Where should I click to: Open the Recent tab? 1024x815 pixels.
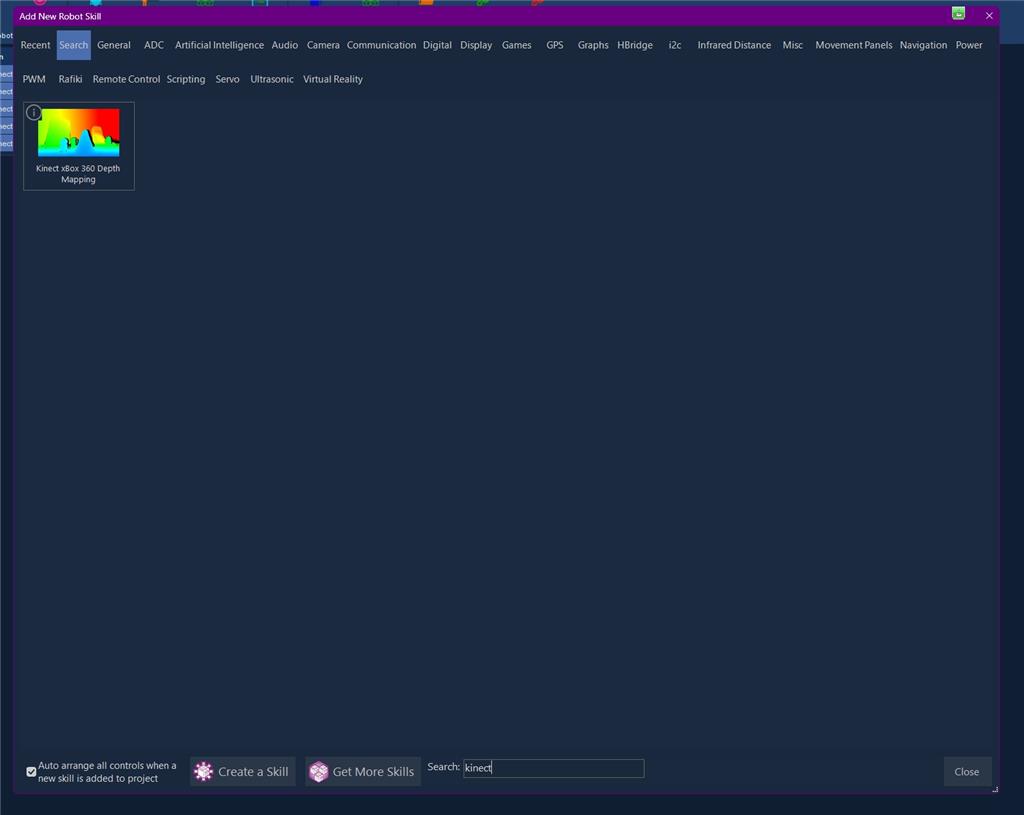click(x=35, y=45)
